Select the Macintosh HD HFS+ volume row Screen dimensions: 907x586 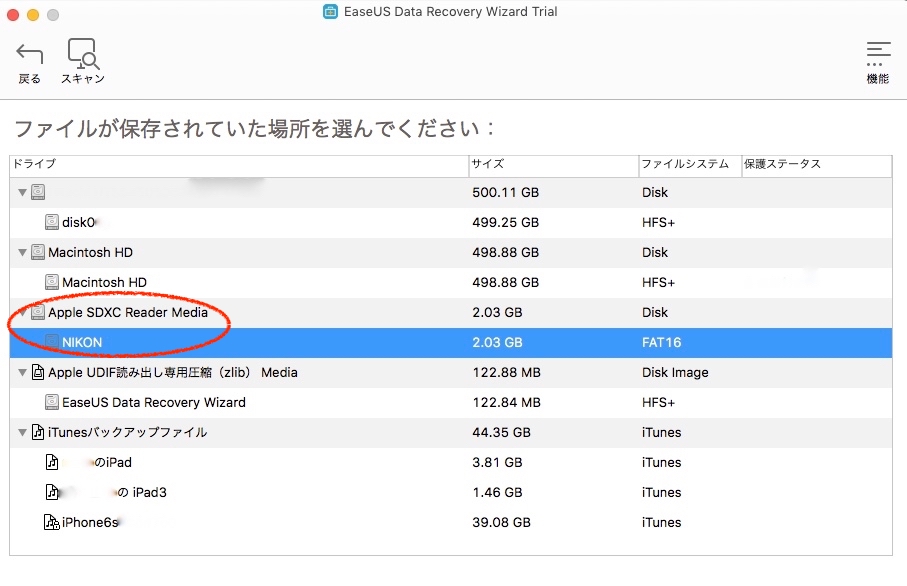click(x=451, y=282)
